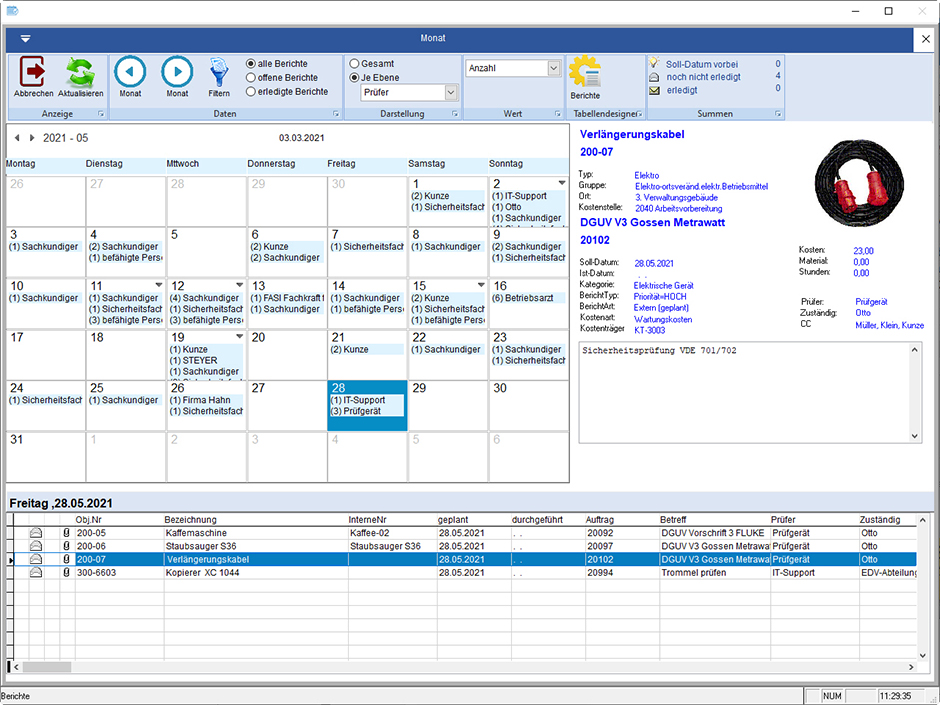The width and height of the screenshot is (940, 705).
Task: Select the 'offene Berichte' radio button
Action: point(251,78)
